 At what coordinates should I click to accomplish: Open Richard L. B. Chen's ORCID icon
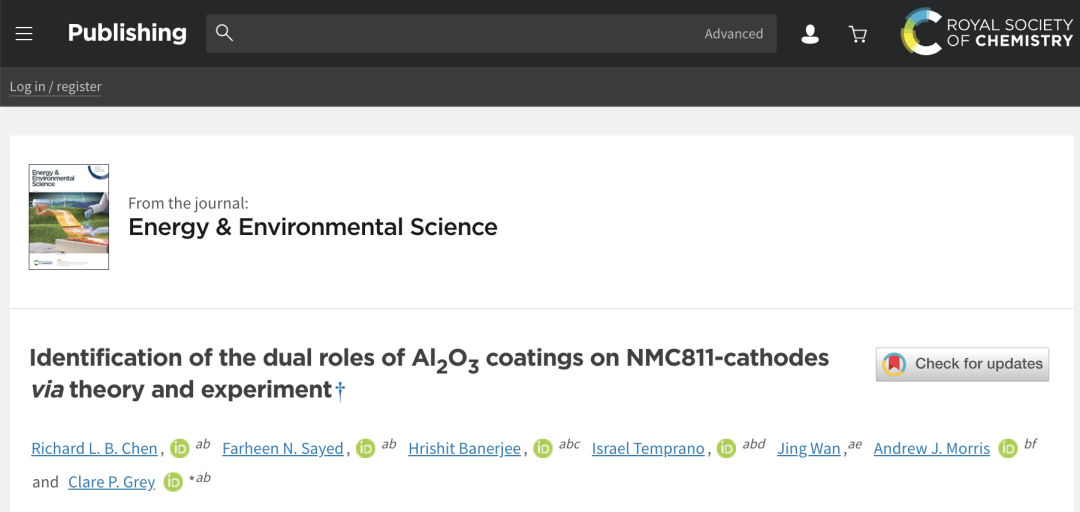click(x=179, y=449)
